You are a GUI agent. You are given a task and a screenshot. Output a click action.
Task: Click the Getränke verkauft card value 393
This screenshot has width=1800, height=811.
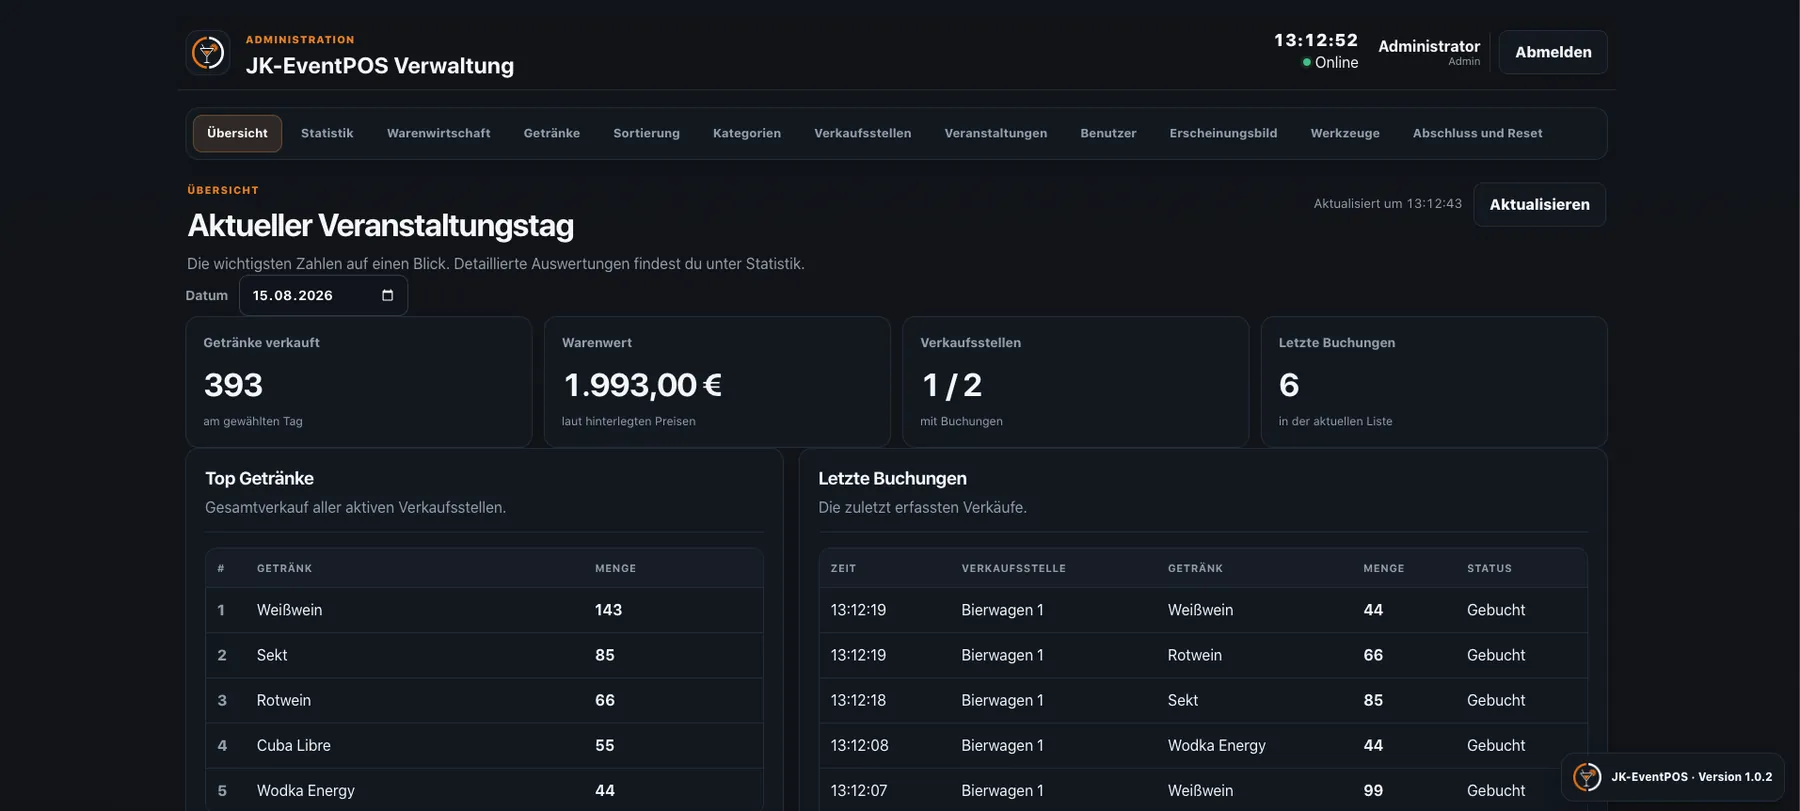(x=233, y=385)
